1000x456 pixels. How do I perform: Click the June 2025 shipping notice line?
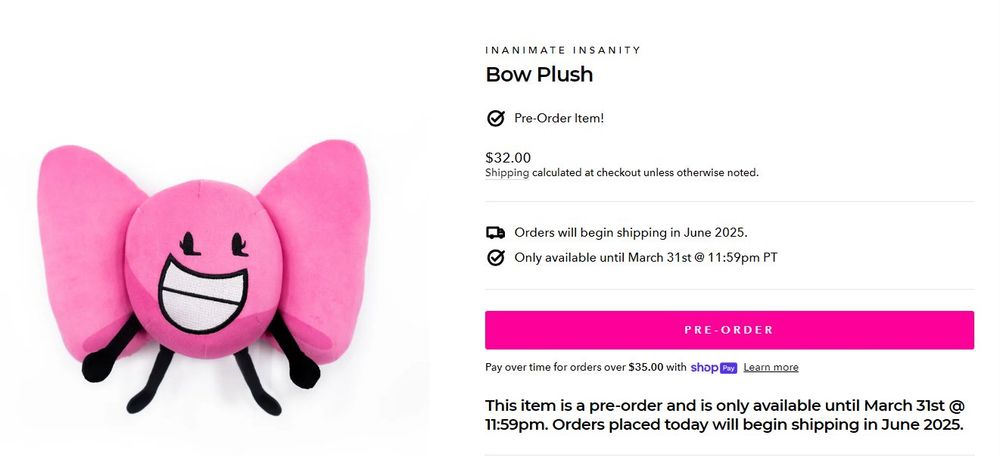(x=631, y=233)
